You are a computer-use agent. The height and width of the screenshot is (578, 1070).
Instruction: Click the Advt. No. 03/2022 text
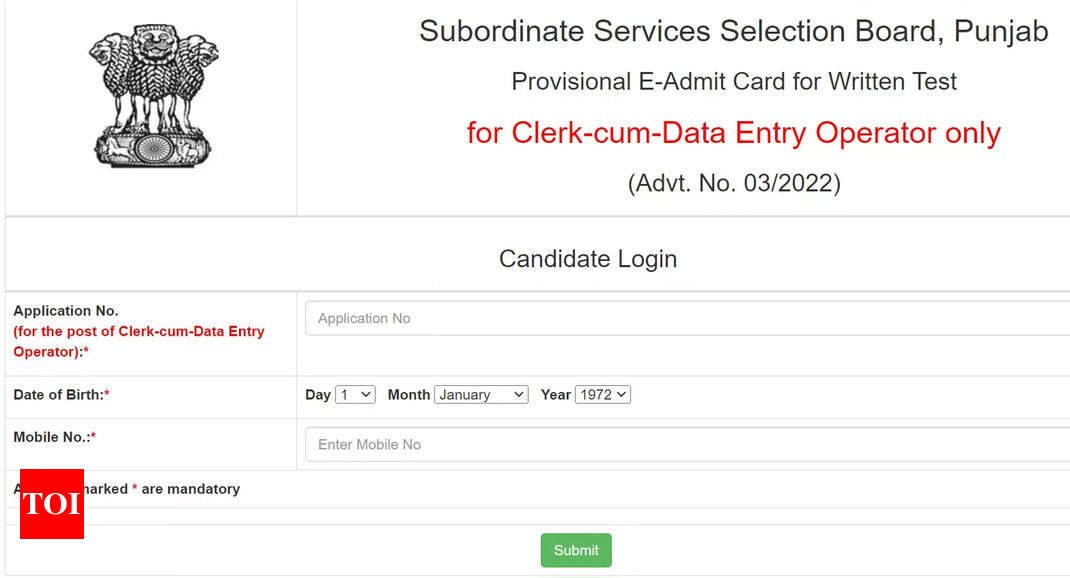(x=734, y=183)
